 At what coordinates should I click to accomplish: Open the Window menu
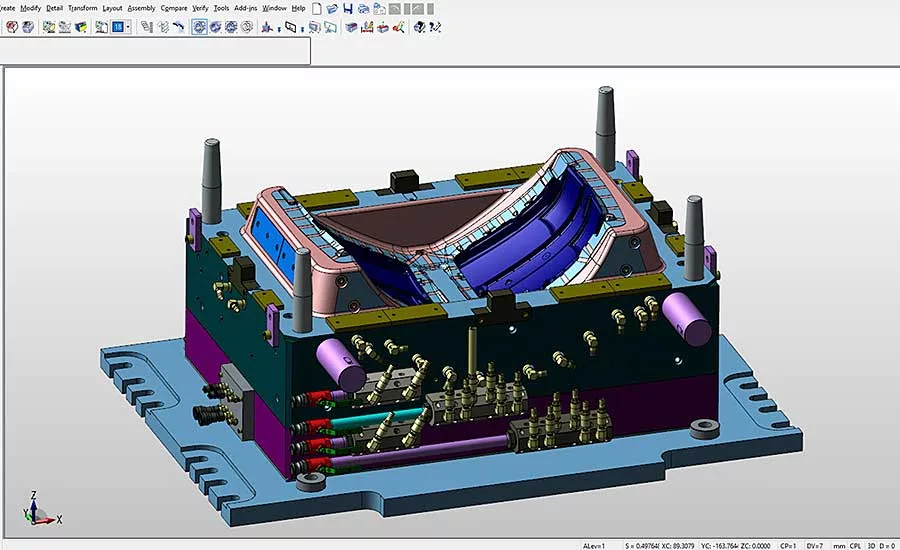[x=274, y=8]
